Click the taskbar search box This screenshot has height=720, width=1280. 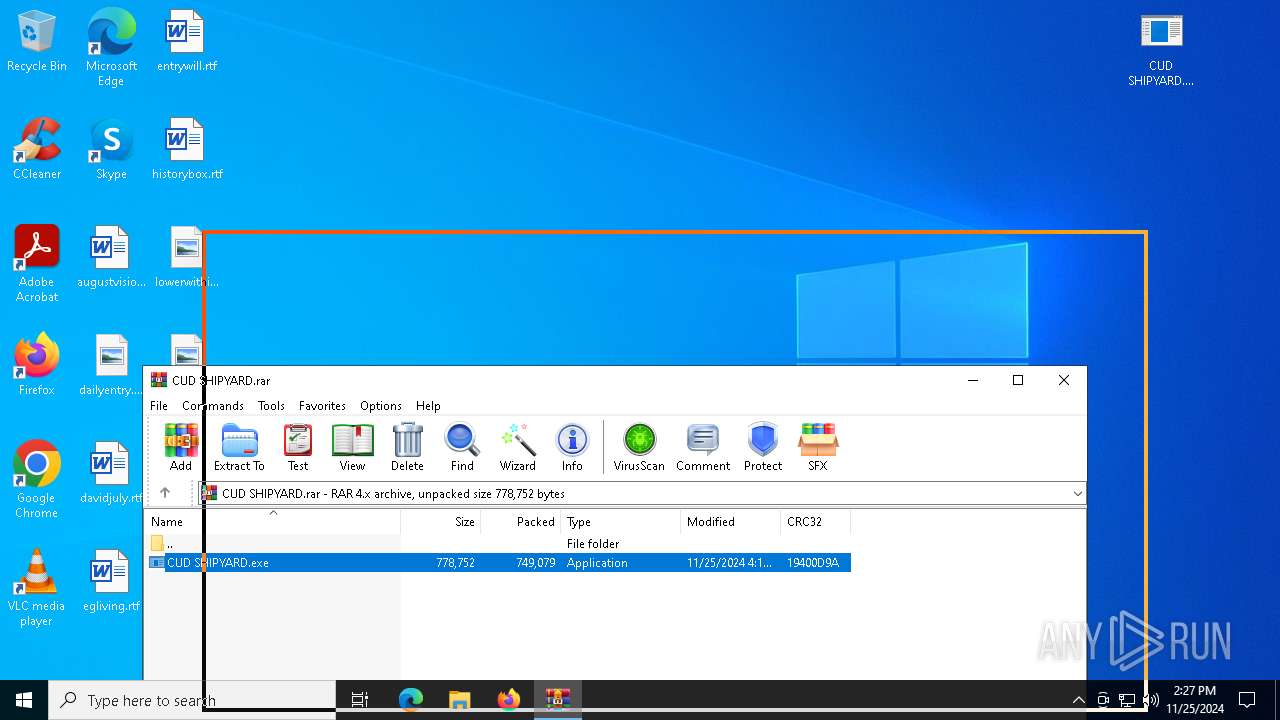(x=192, y=700)
